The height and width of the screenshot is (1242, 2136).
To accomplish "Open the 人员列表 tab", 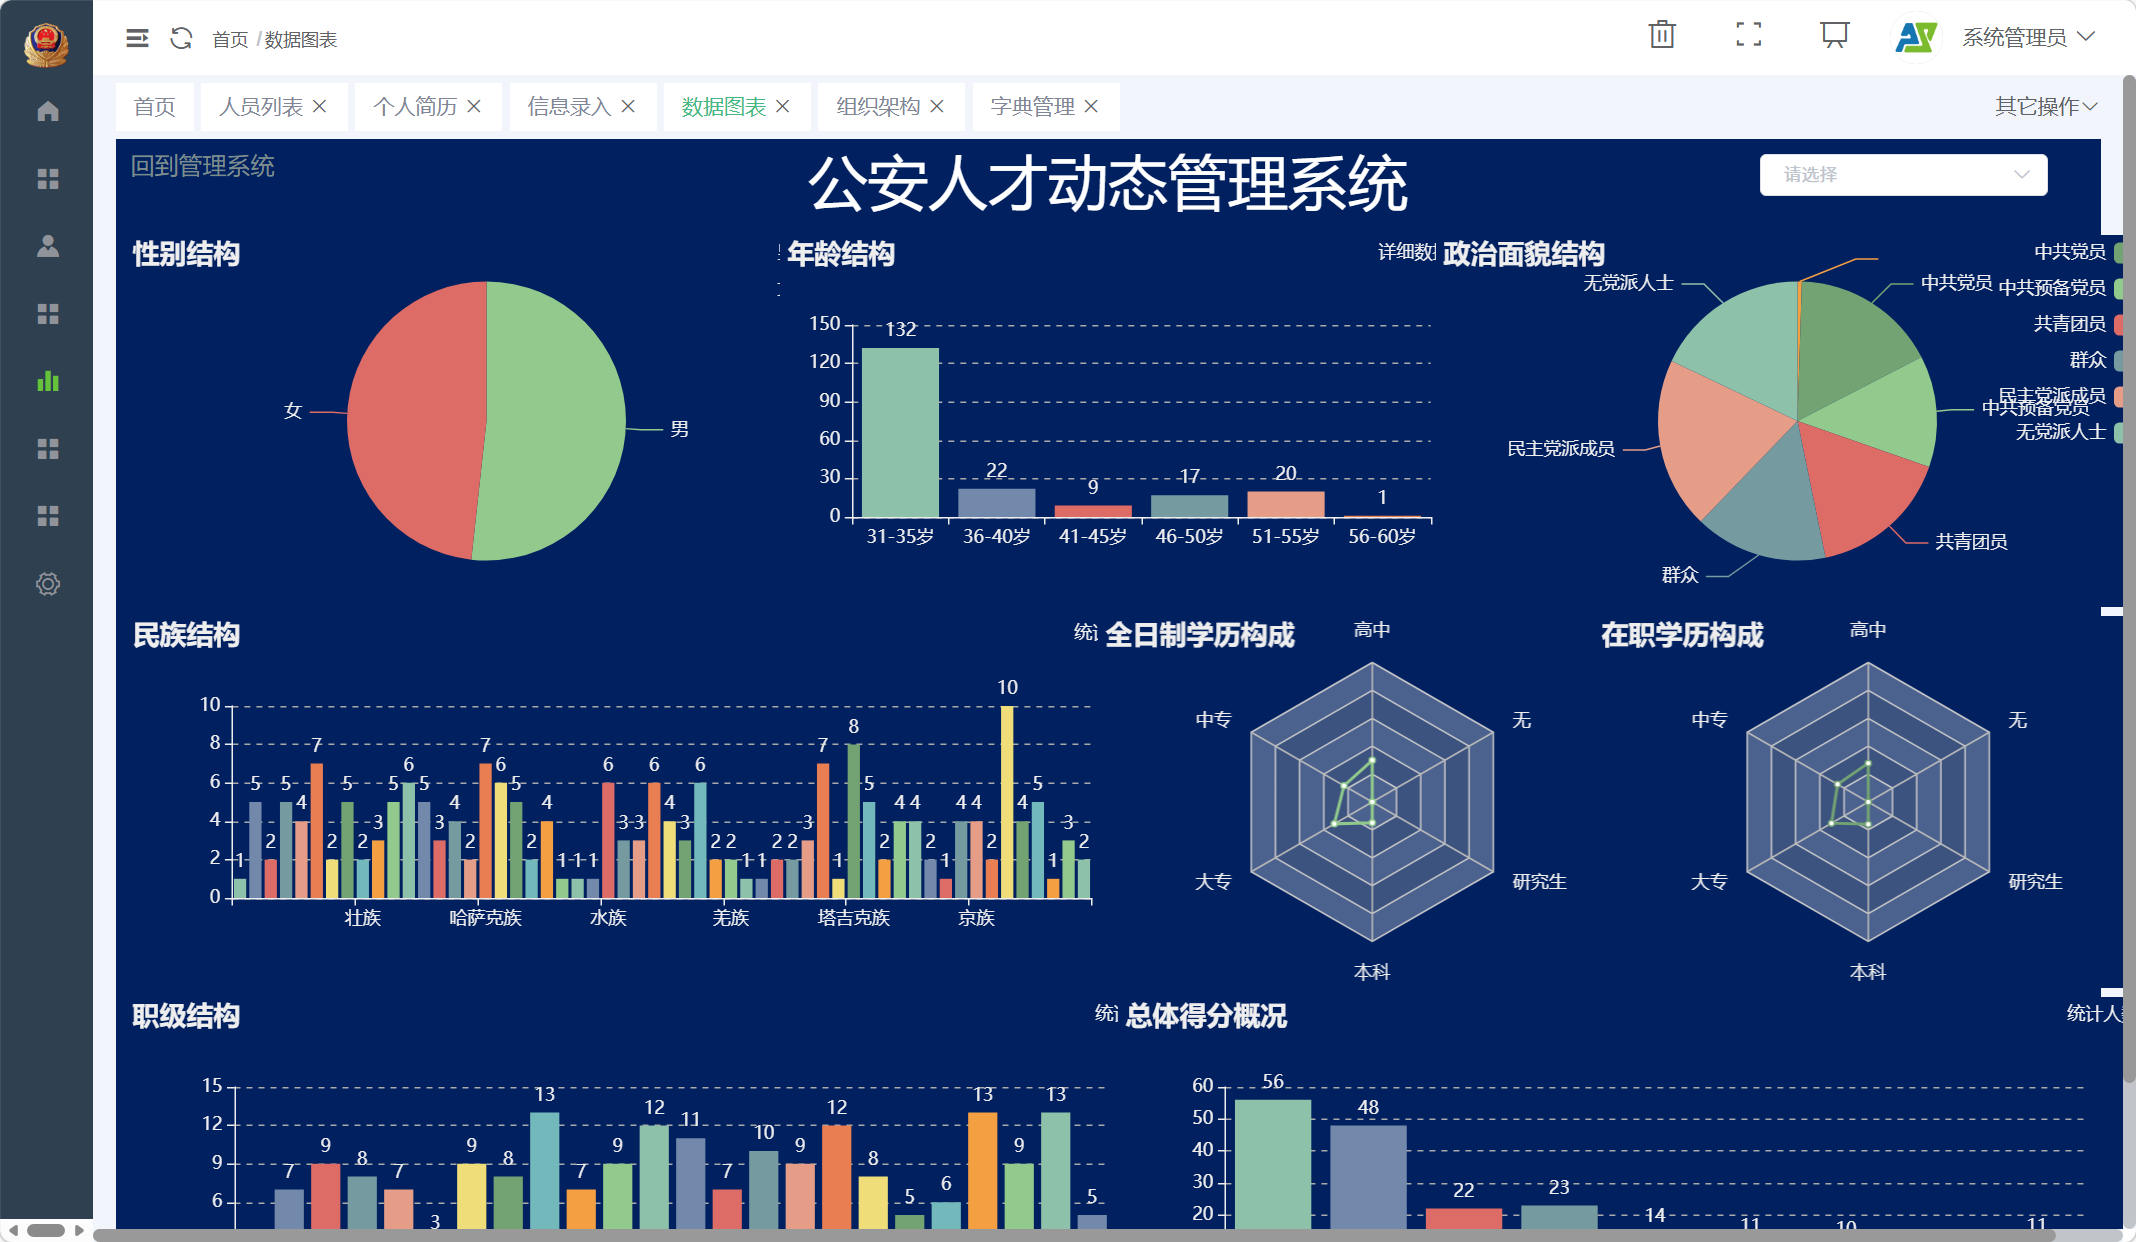I will pyautogui.click(x=261, y=106).
